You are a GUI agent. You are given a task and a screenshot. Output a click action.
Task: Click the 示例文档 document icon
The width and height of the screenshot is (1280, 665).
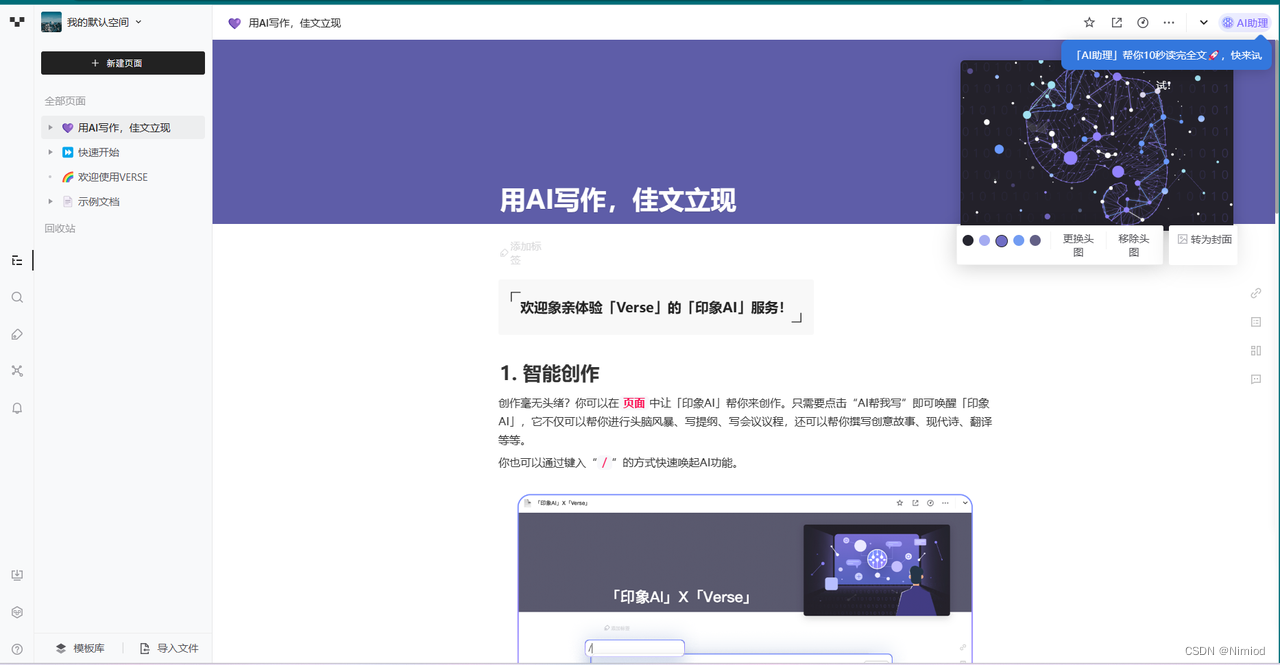click(68, 201)
